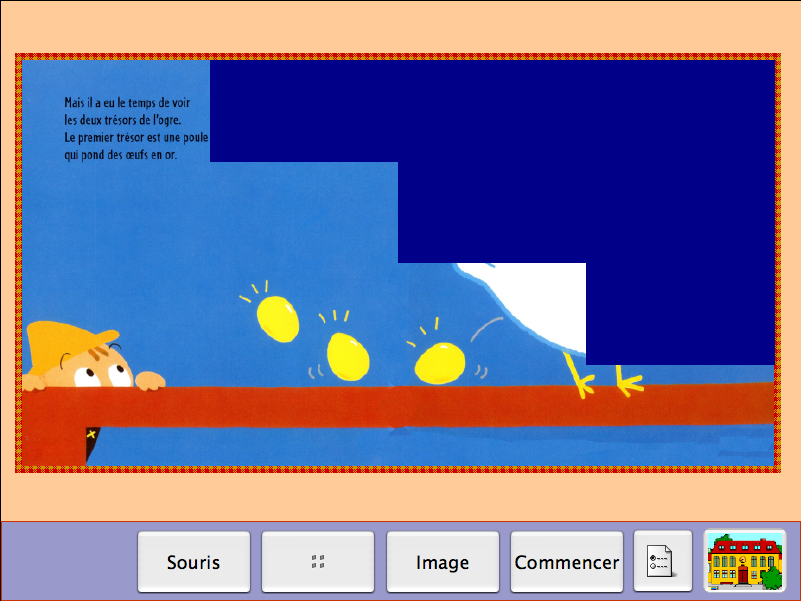The image size is (801, 601).
Task: Select the four-squares grid button
Action: pyautogui.click(x=318, y=562)
